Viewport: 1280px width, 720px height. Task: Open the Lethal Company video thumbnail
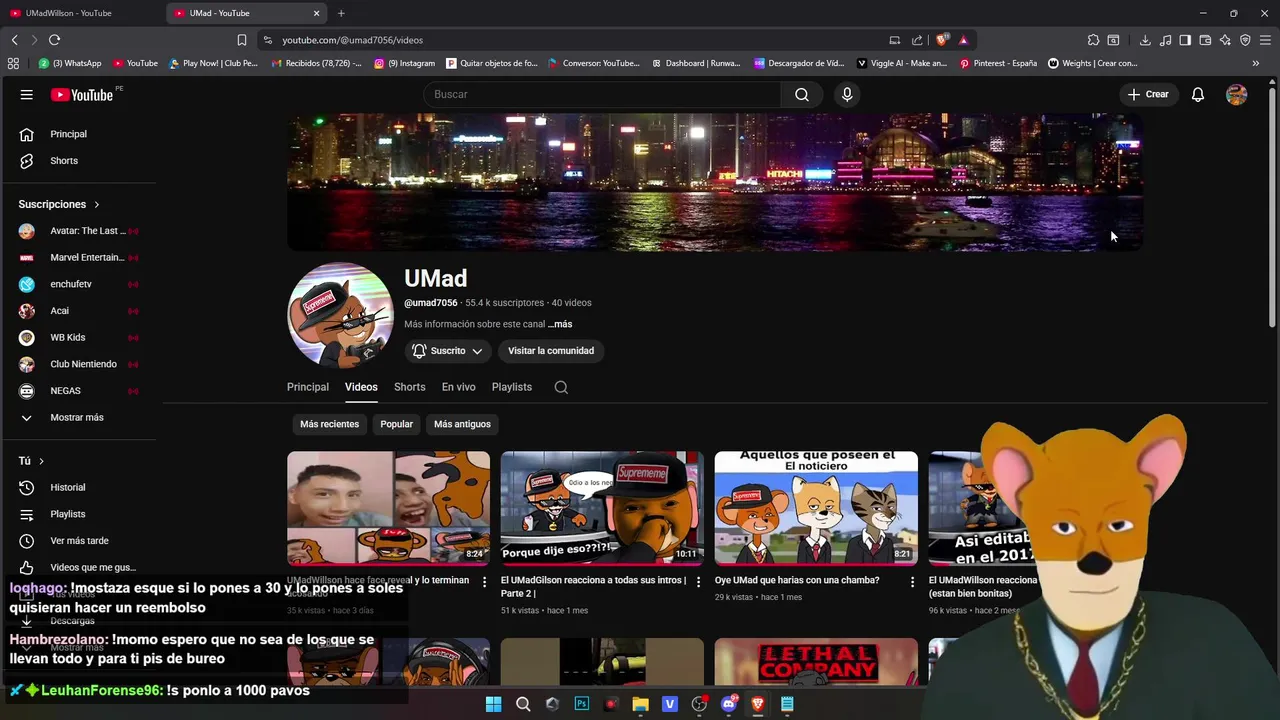pyautogui.click(x=816, y=662)
